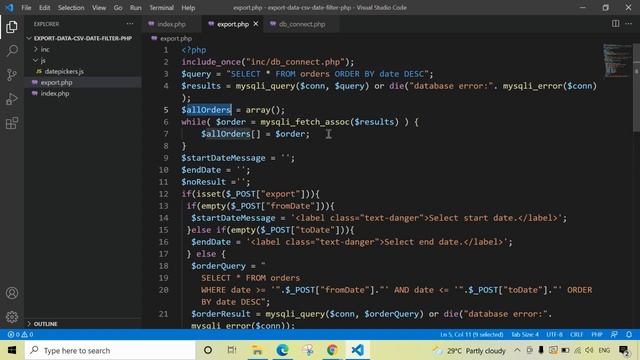The image size is (640, 360).
Task: Change the Tab Size: 4 indentation setting
Action: click(x=525, y=335)
